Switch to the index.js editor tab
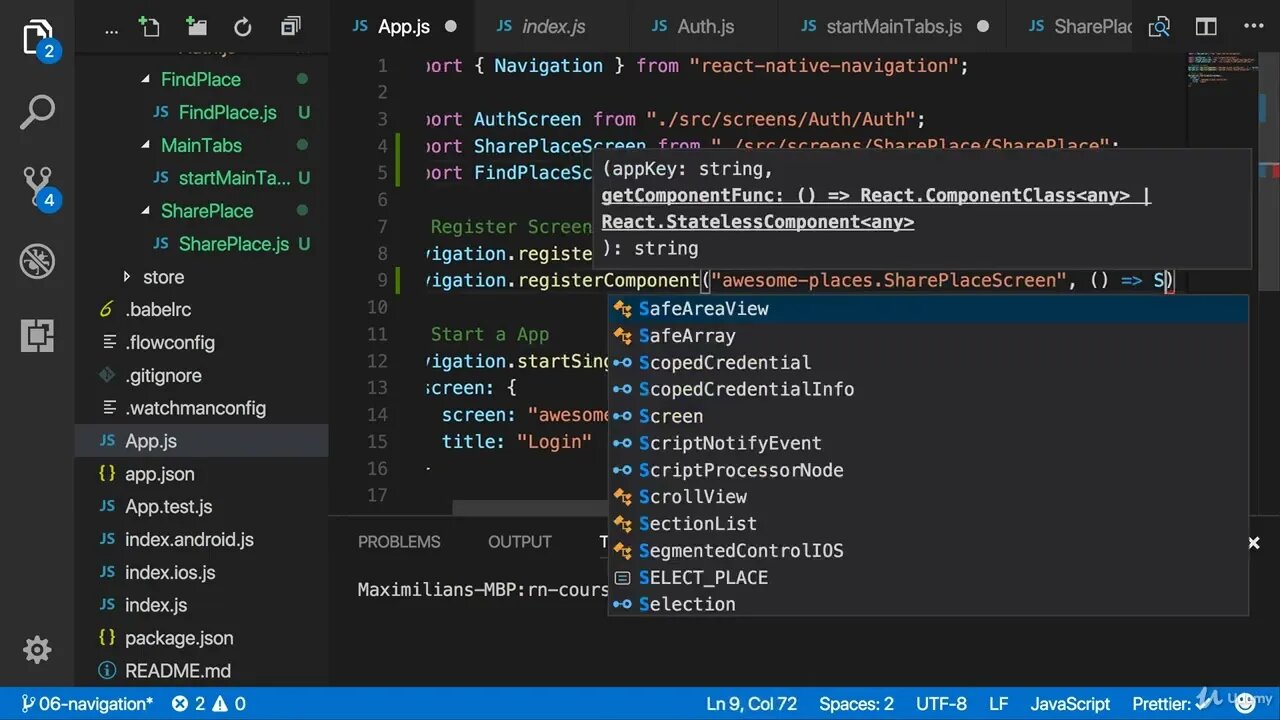1280x720 pixels. tap(553, 27)
